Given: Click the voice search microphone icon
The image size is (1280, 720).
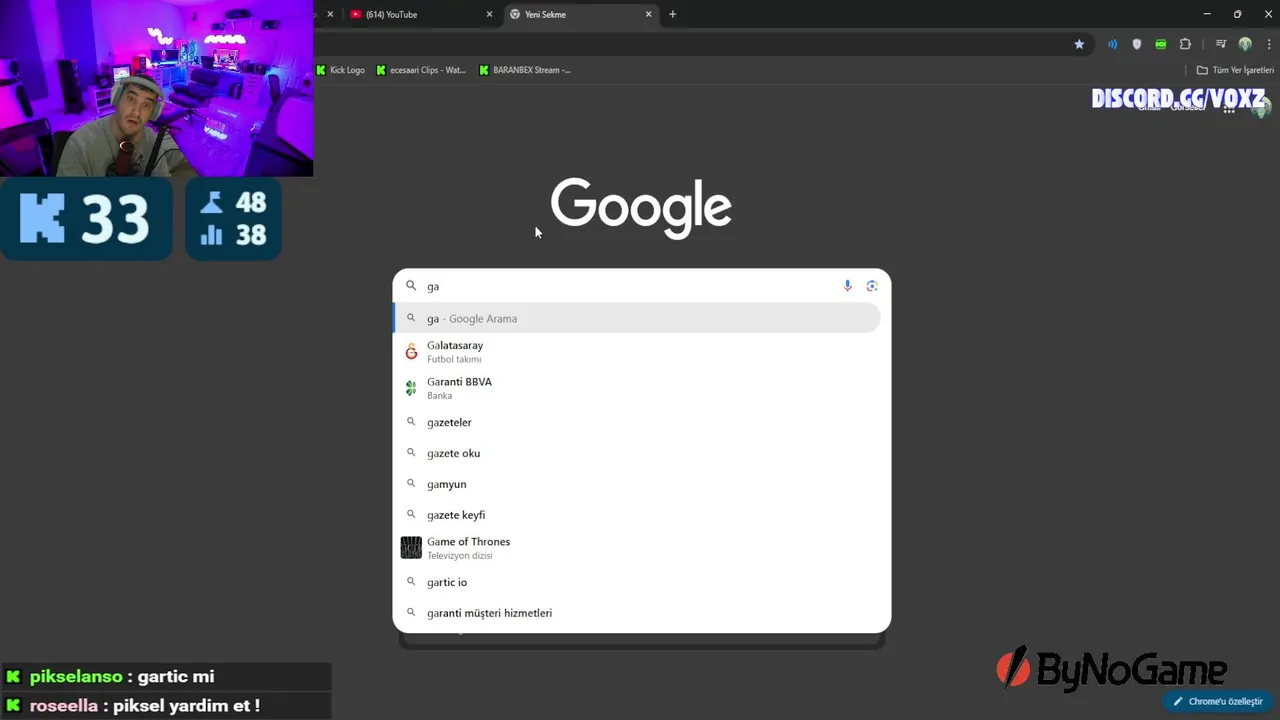Looking at the screenshot, I should pyautogui.click(x=847, y=286).
